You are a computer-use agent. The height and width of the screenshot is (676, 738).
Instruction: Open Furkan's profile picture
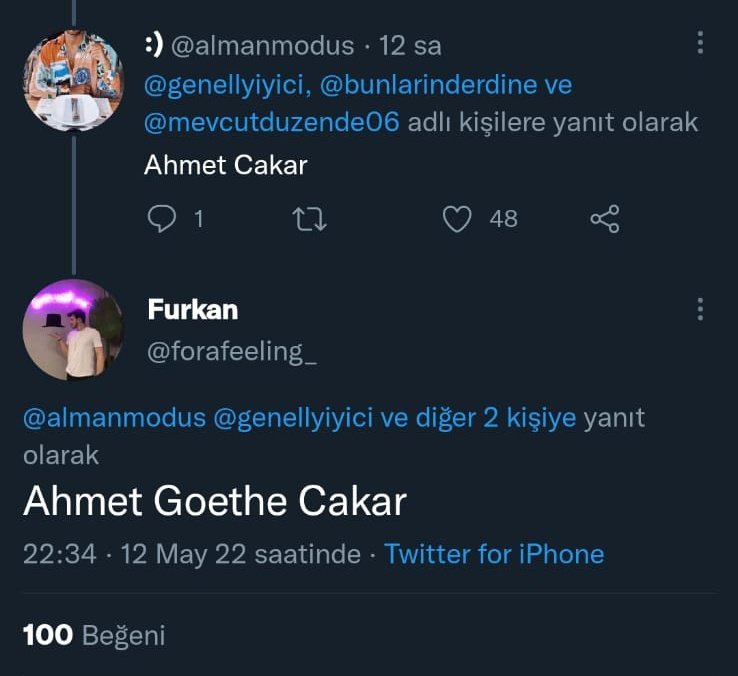72,329
